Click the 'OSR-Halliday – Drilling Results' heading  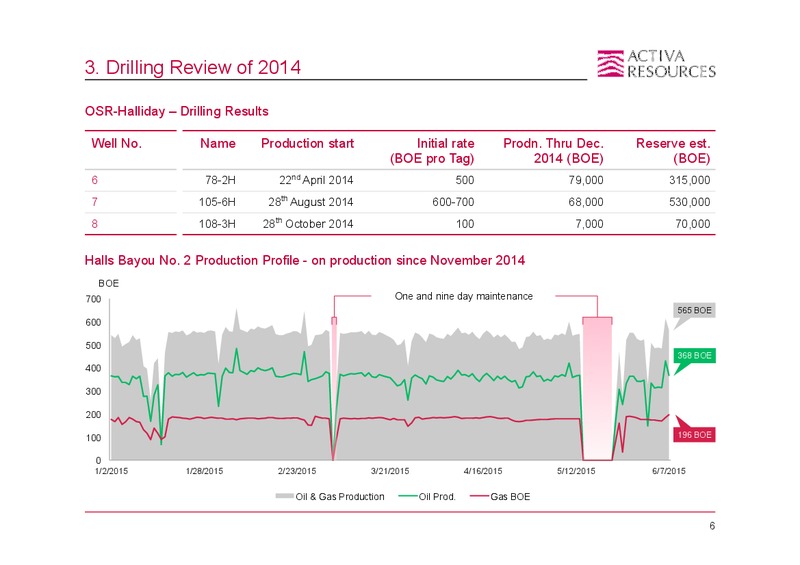click(x=177, y=111)
